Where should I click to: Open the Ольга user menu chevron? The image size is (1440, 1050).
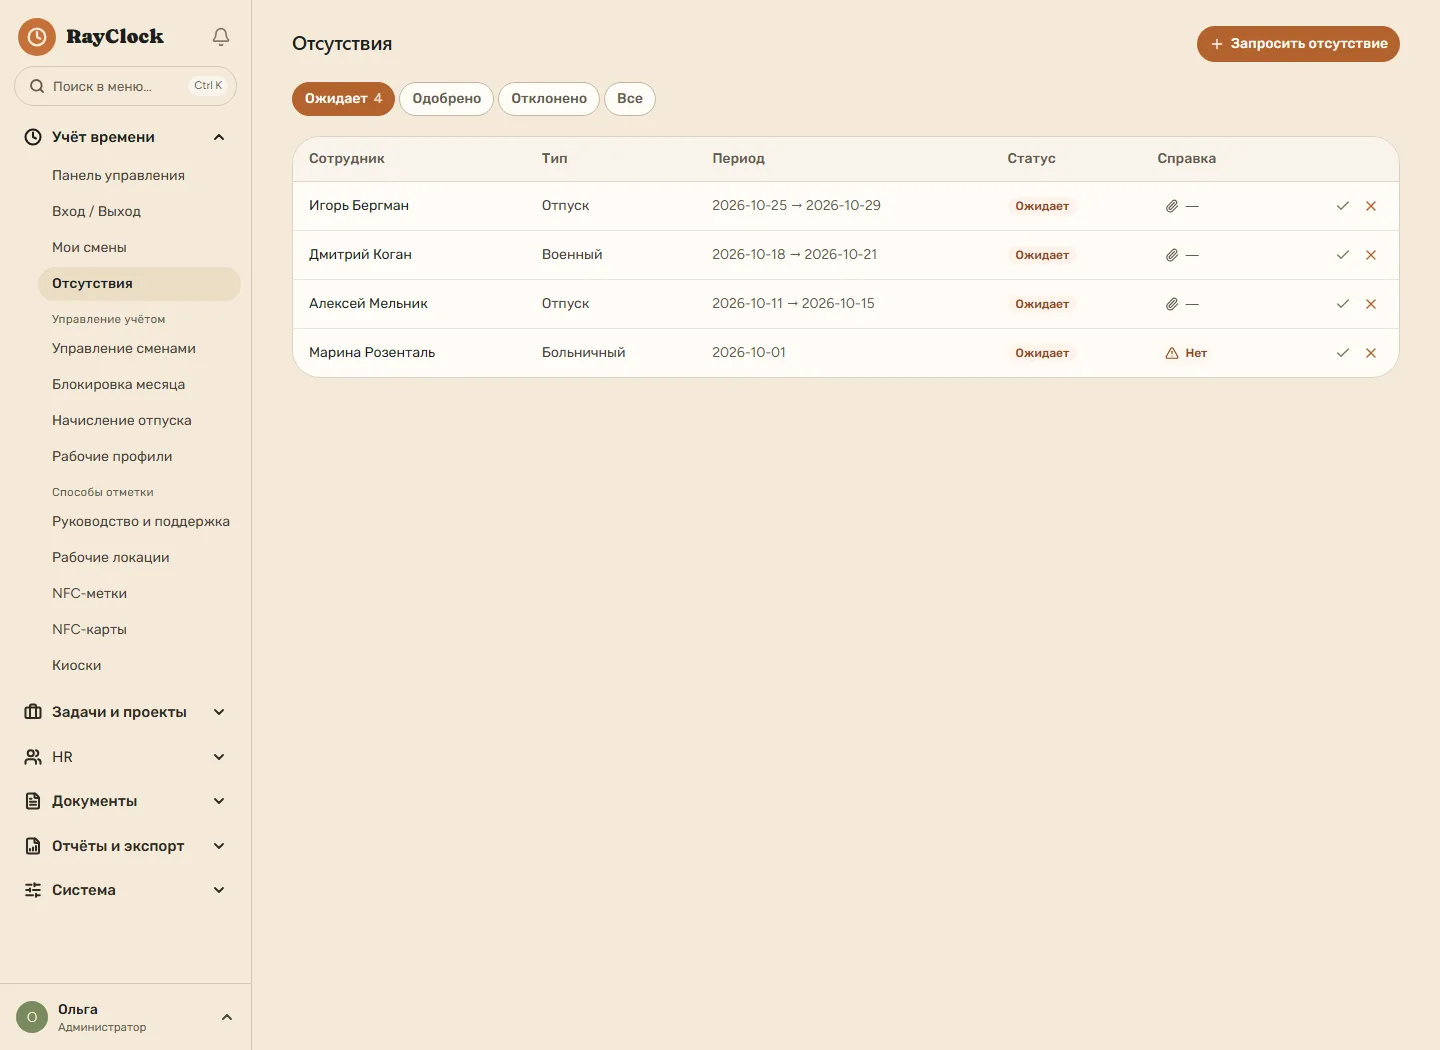click(227, 1017)
